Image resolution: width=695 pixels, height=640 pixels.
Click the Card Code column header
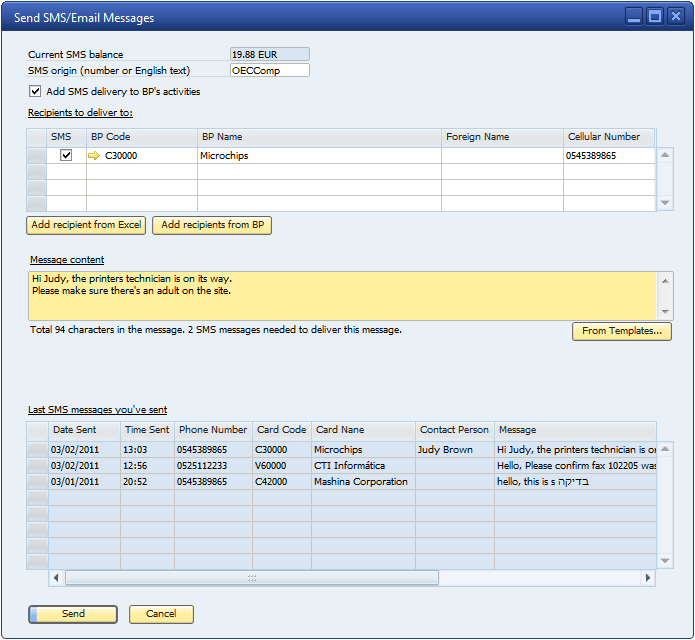tap(281, 430)
